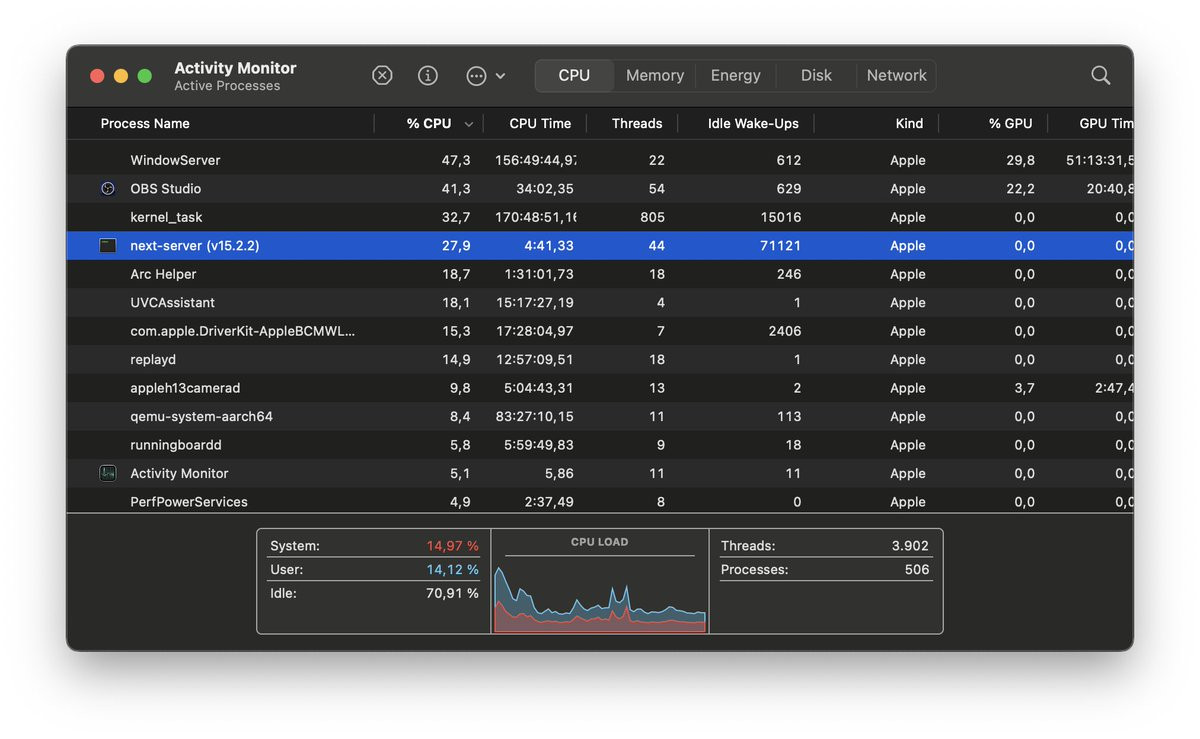Screen dimensions: 1200x739
Task: Select the kernel_task process row
Action: pos(600,217)
